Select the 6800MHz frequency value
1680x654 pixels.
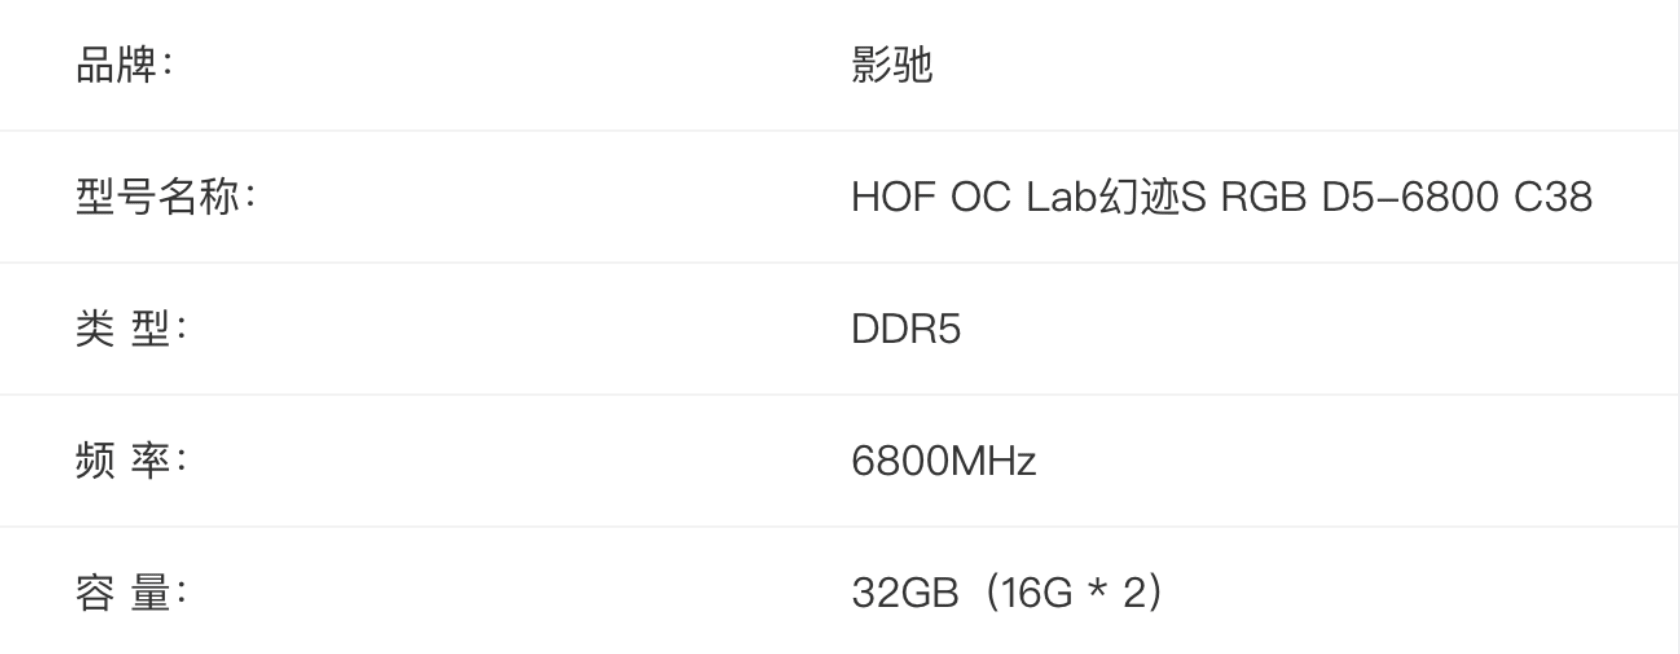(943, 461)
